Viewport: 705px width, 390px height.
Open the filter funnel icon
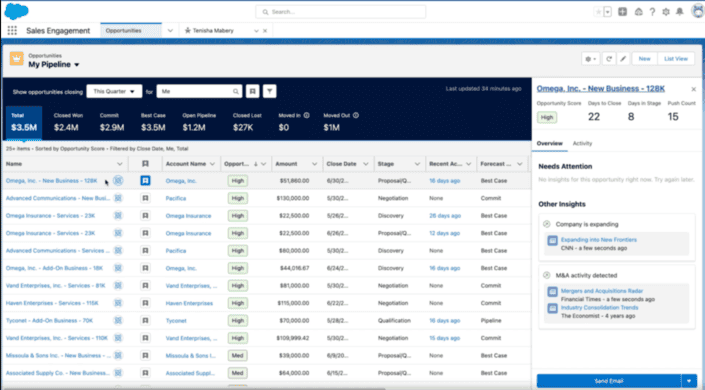[269, 91]
